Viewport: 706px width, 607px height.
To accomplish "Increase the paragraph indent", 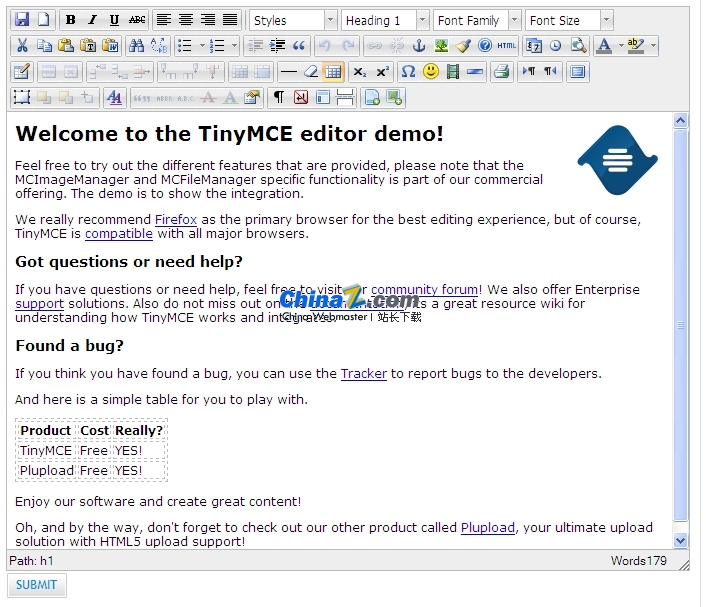I will (x=277, y=45).
